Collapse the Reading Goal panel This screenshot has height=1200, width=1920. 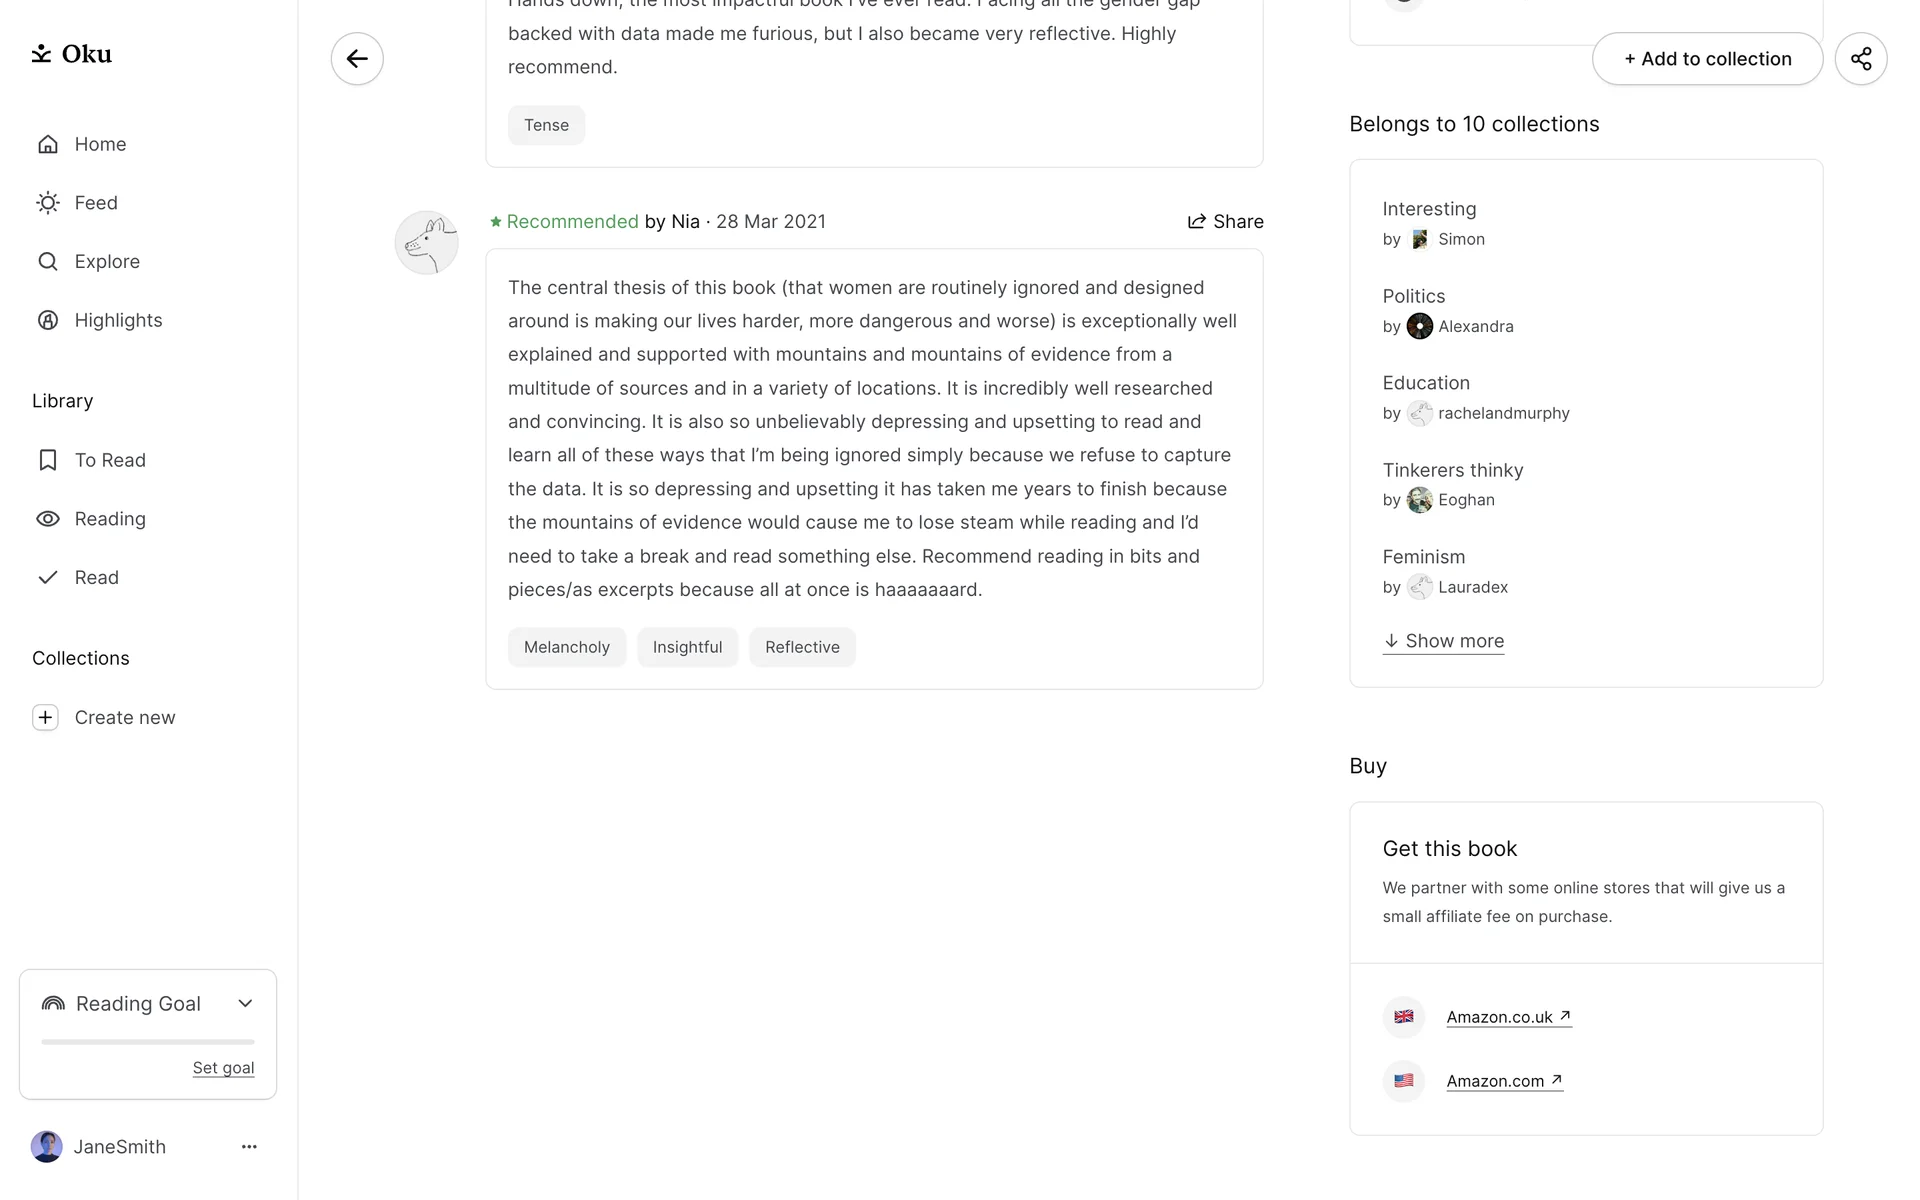[245, 1004]
